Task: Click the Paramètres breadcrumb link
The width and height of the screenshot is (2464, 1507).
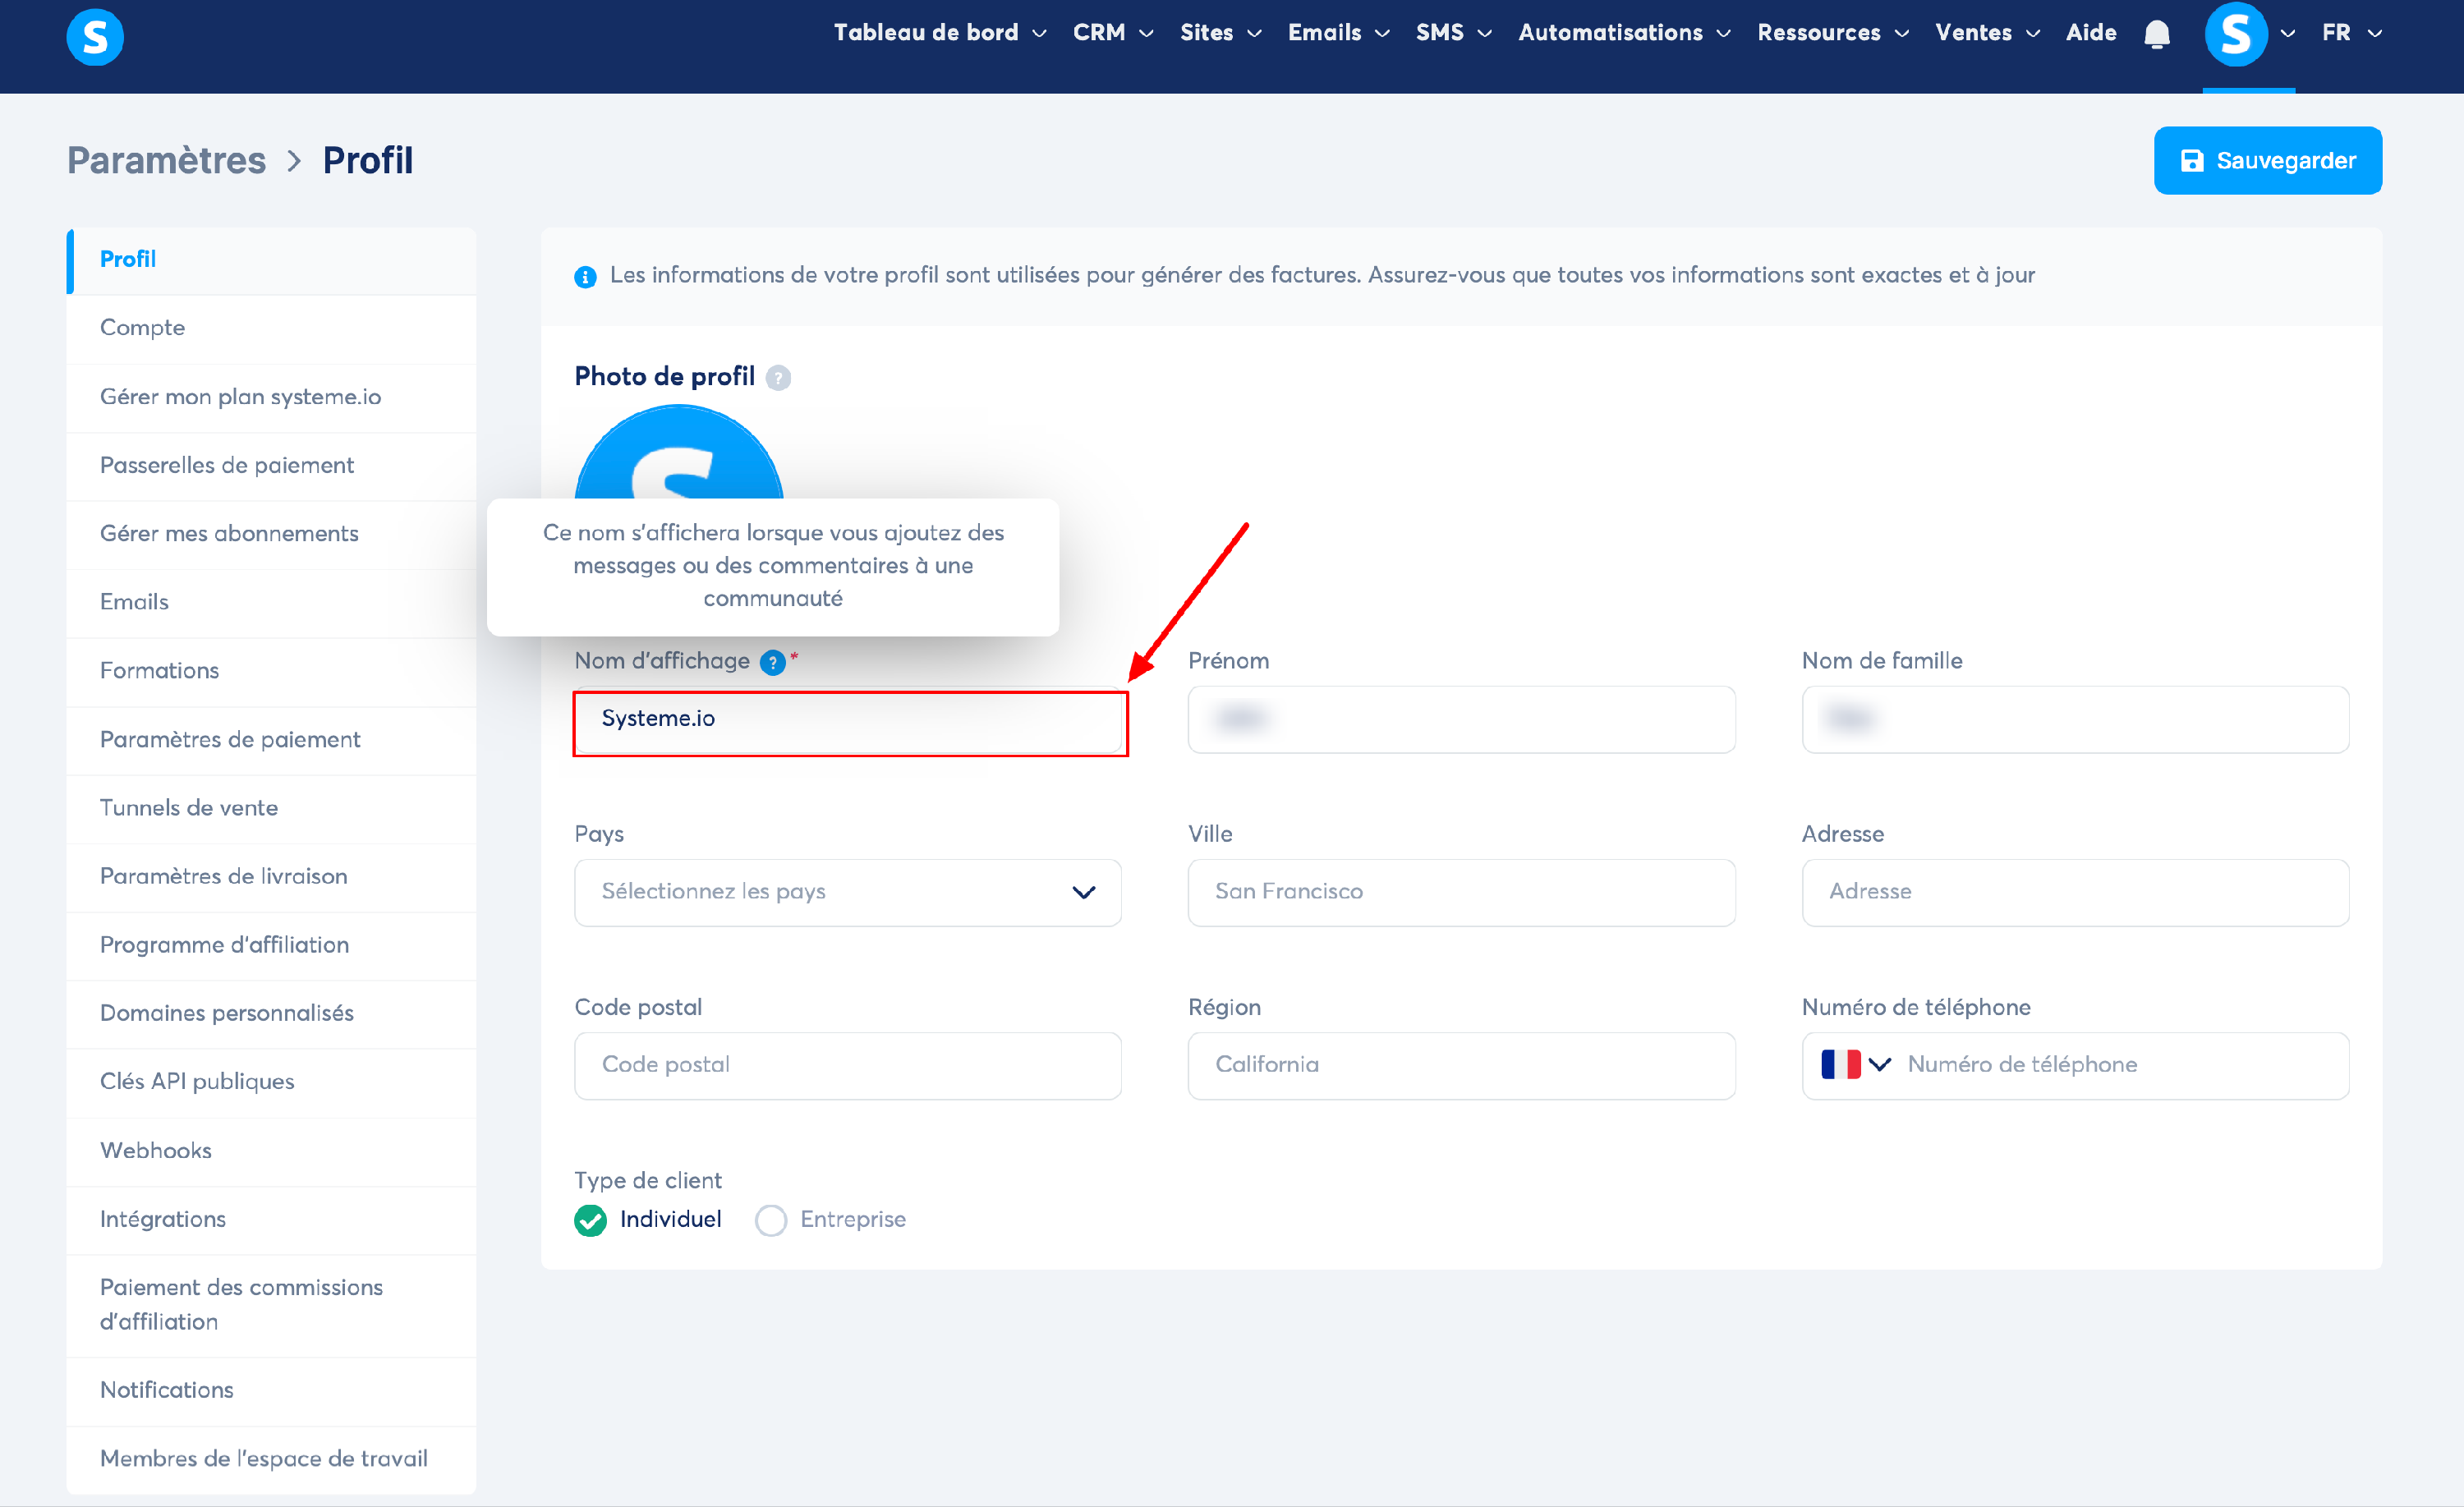Action: pyautogui.click(x=166, y=160)
